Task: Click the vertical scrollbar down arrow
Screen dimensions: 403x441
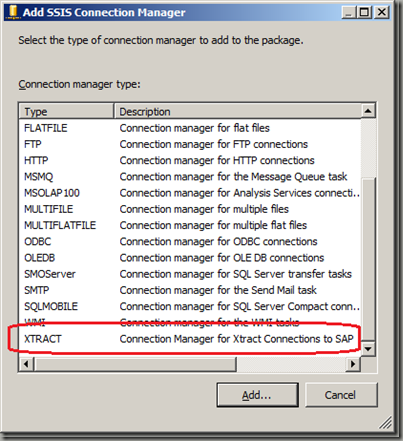Action: click(368, 349)
